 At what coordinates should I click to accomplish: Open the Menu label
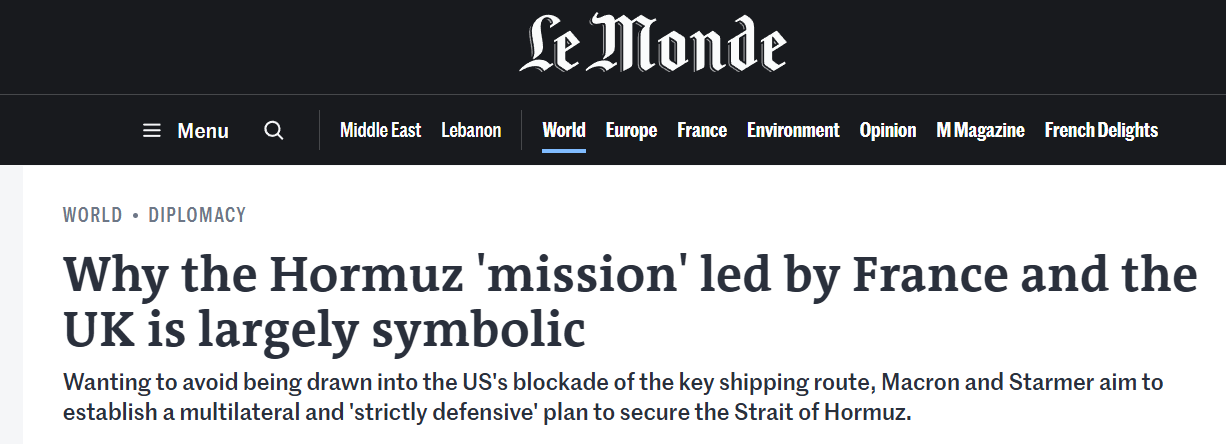point(203,131)
